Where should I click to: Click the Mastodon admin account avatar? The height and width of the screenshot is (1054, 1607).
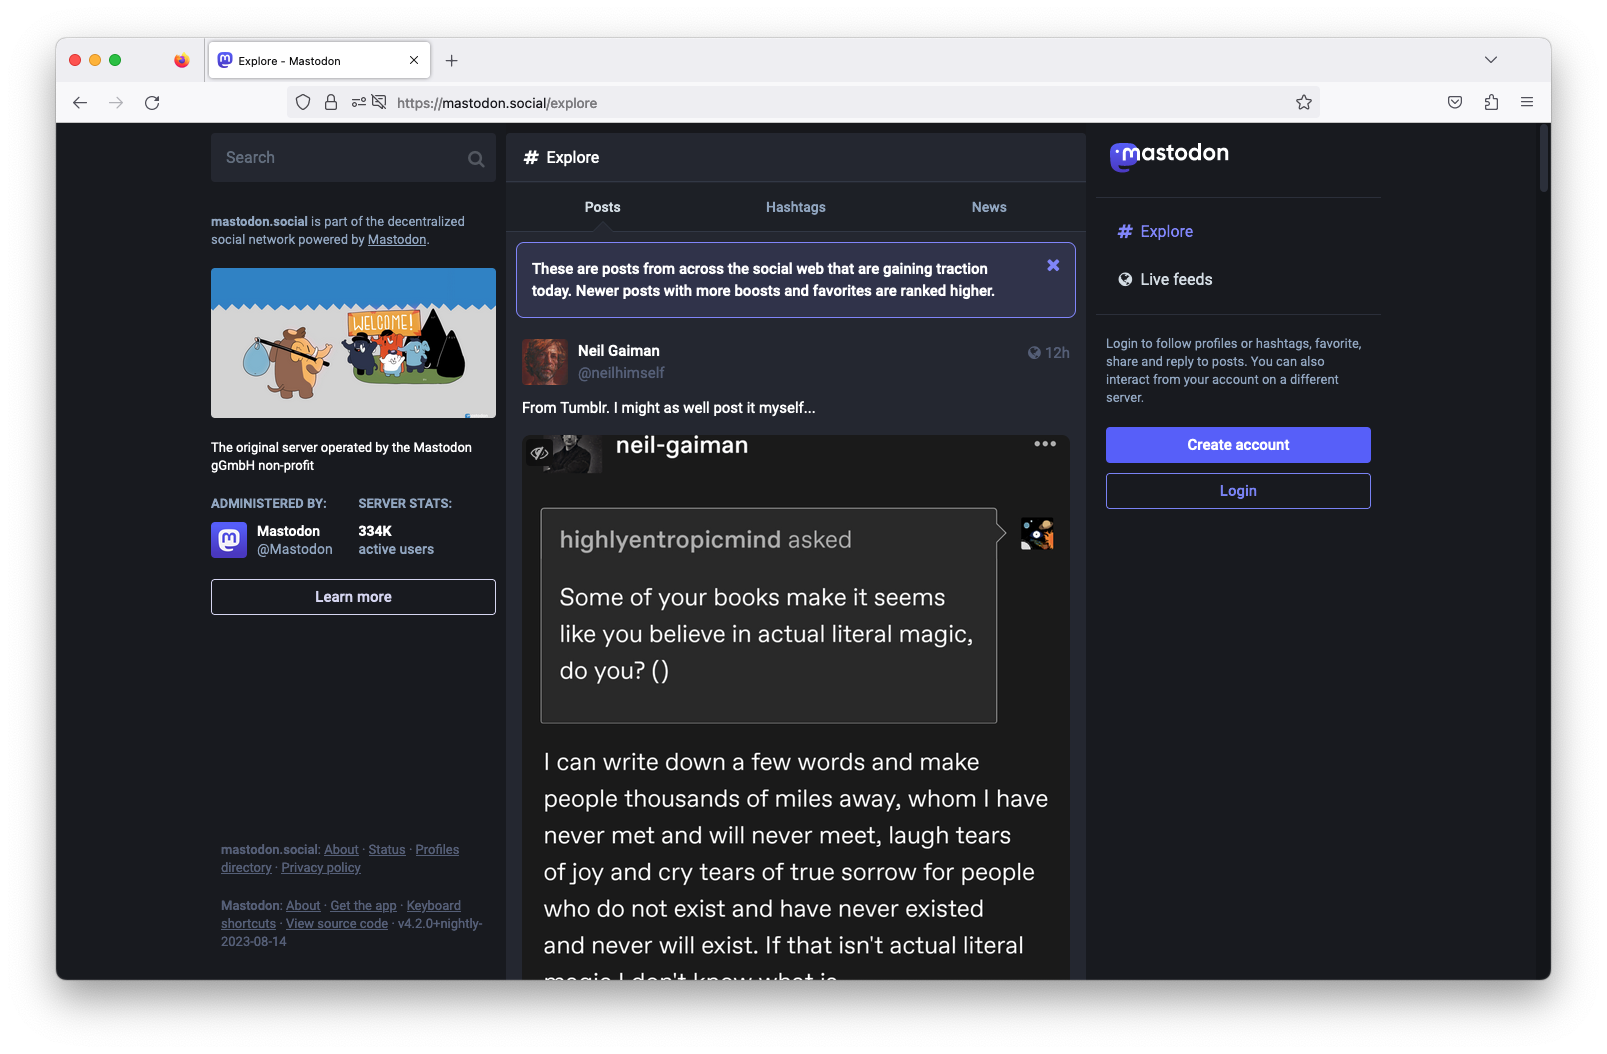(229, 540)
